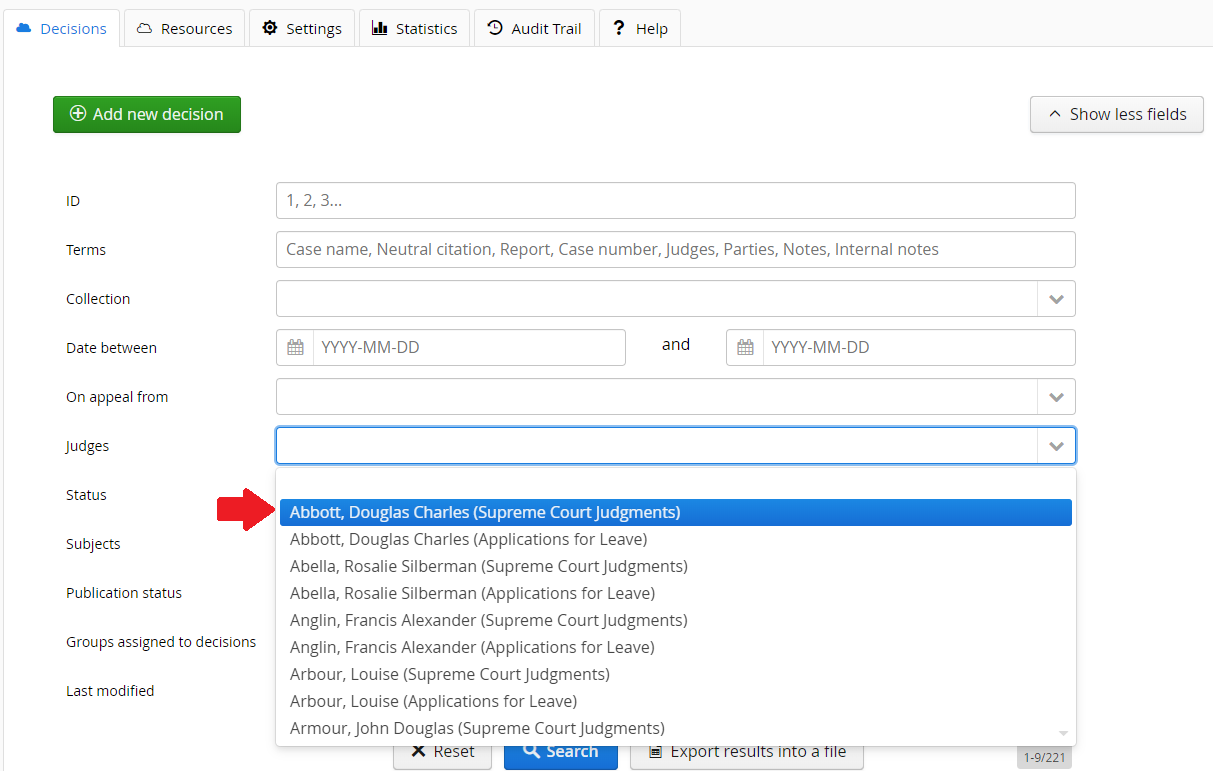This screenshot has width=1213, height=771.
Task: Choose Abella, Rosalie Silberman (Applications for Leave)
Action: pyautogui.click(x=472, y=593)
